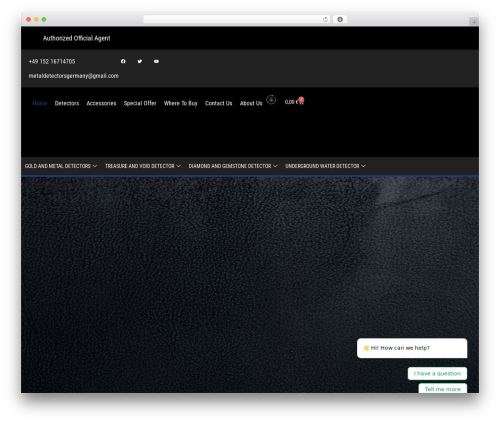The image size is (500, 423).
Task: Click the red macOS close window button
Action: [29, 19]
